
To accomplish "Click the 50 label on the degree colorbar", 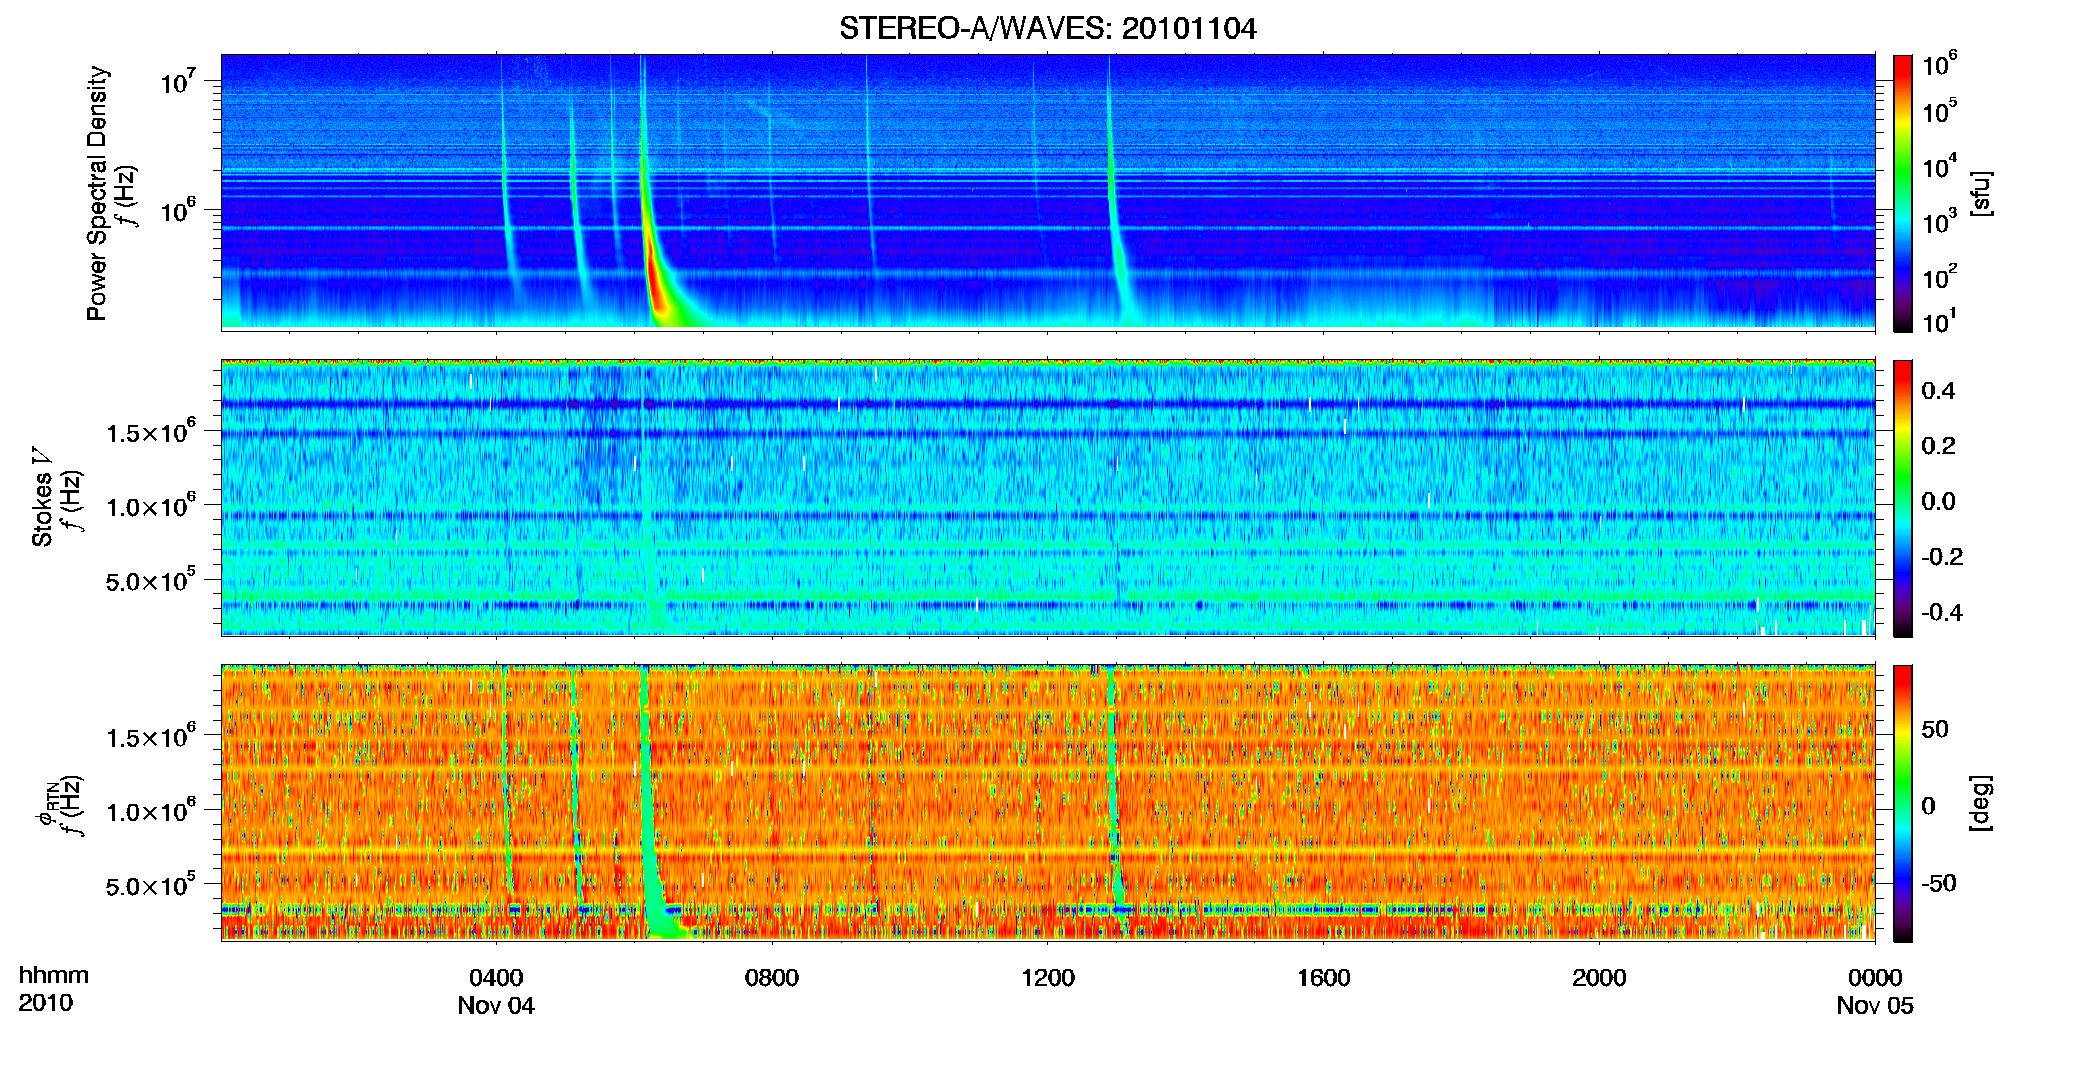I will point(1935,729).
